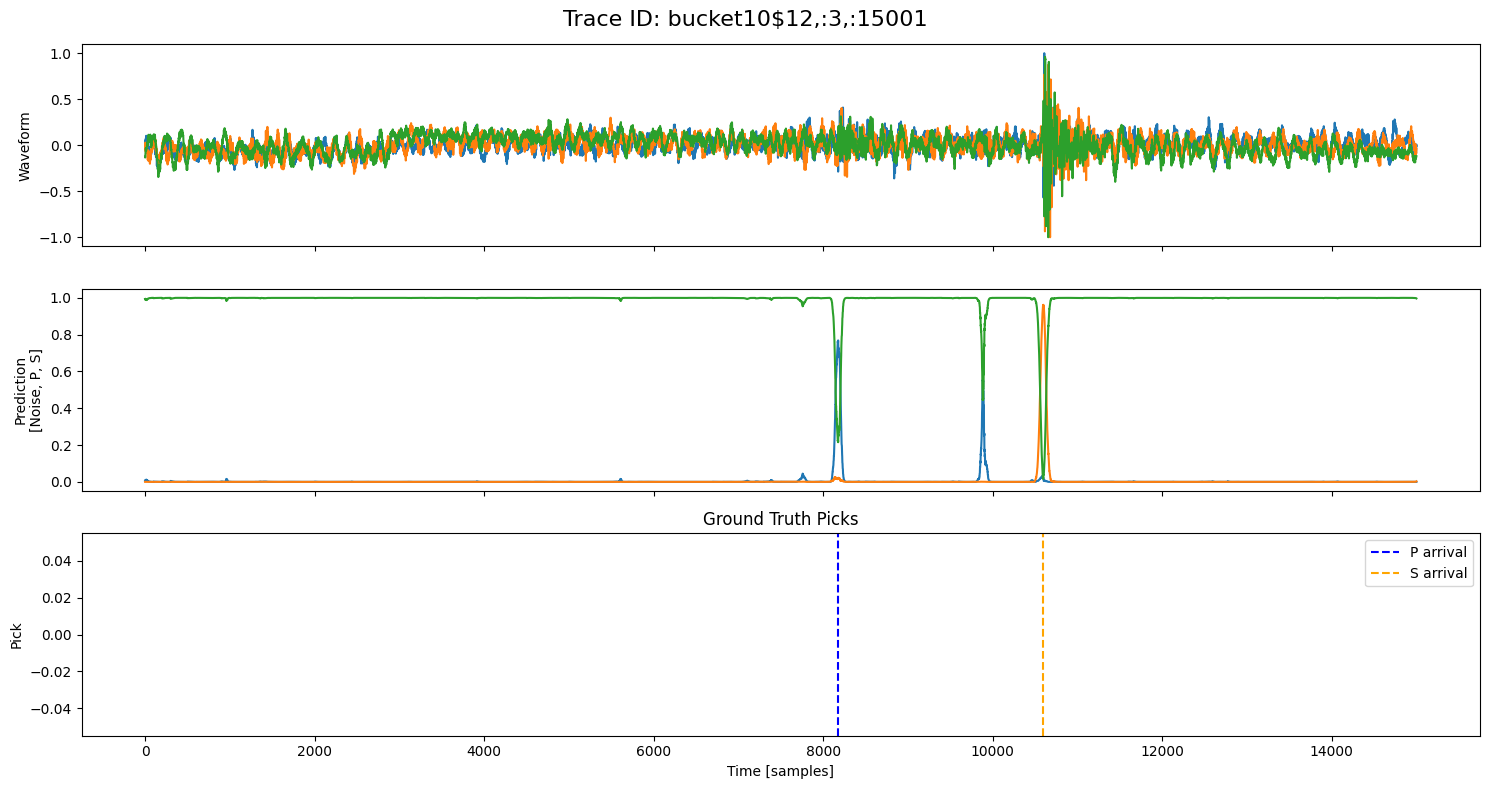The image size is (1489, 789).
Task: Click the 0 x-axis tick label
Action: pyautogui.click(x=146, y=750)
